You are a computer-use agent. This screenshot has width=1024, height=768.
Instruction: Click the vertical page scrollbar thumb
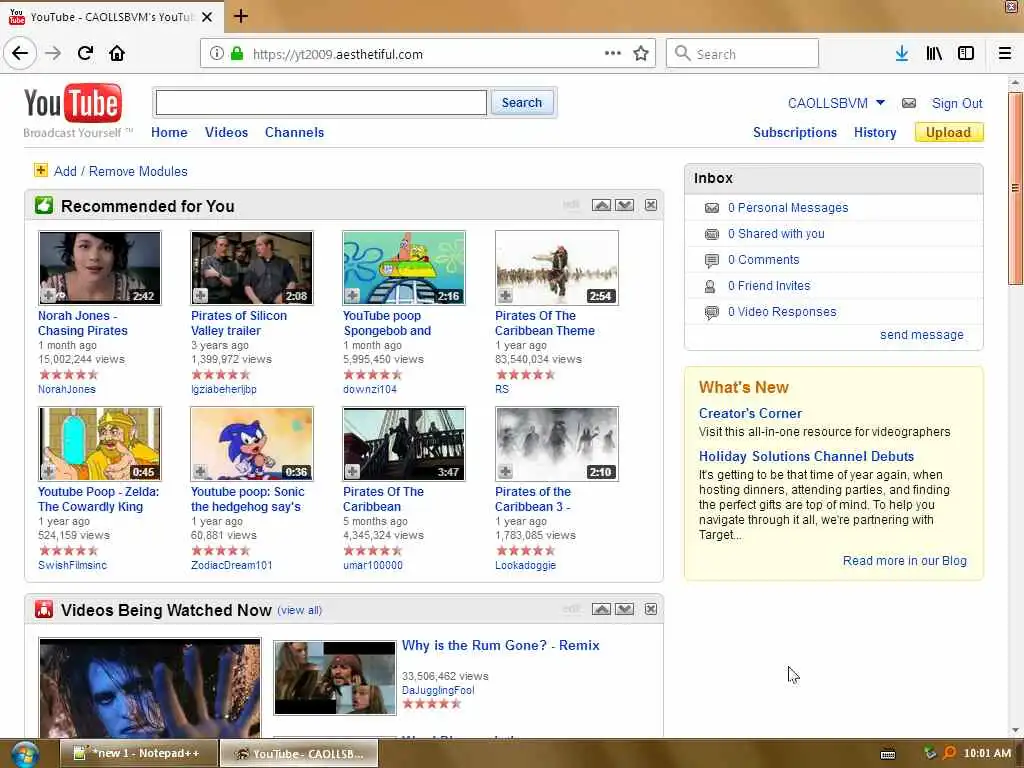1015,188
